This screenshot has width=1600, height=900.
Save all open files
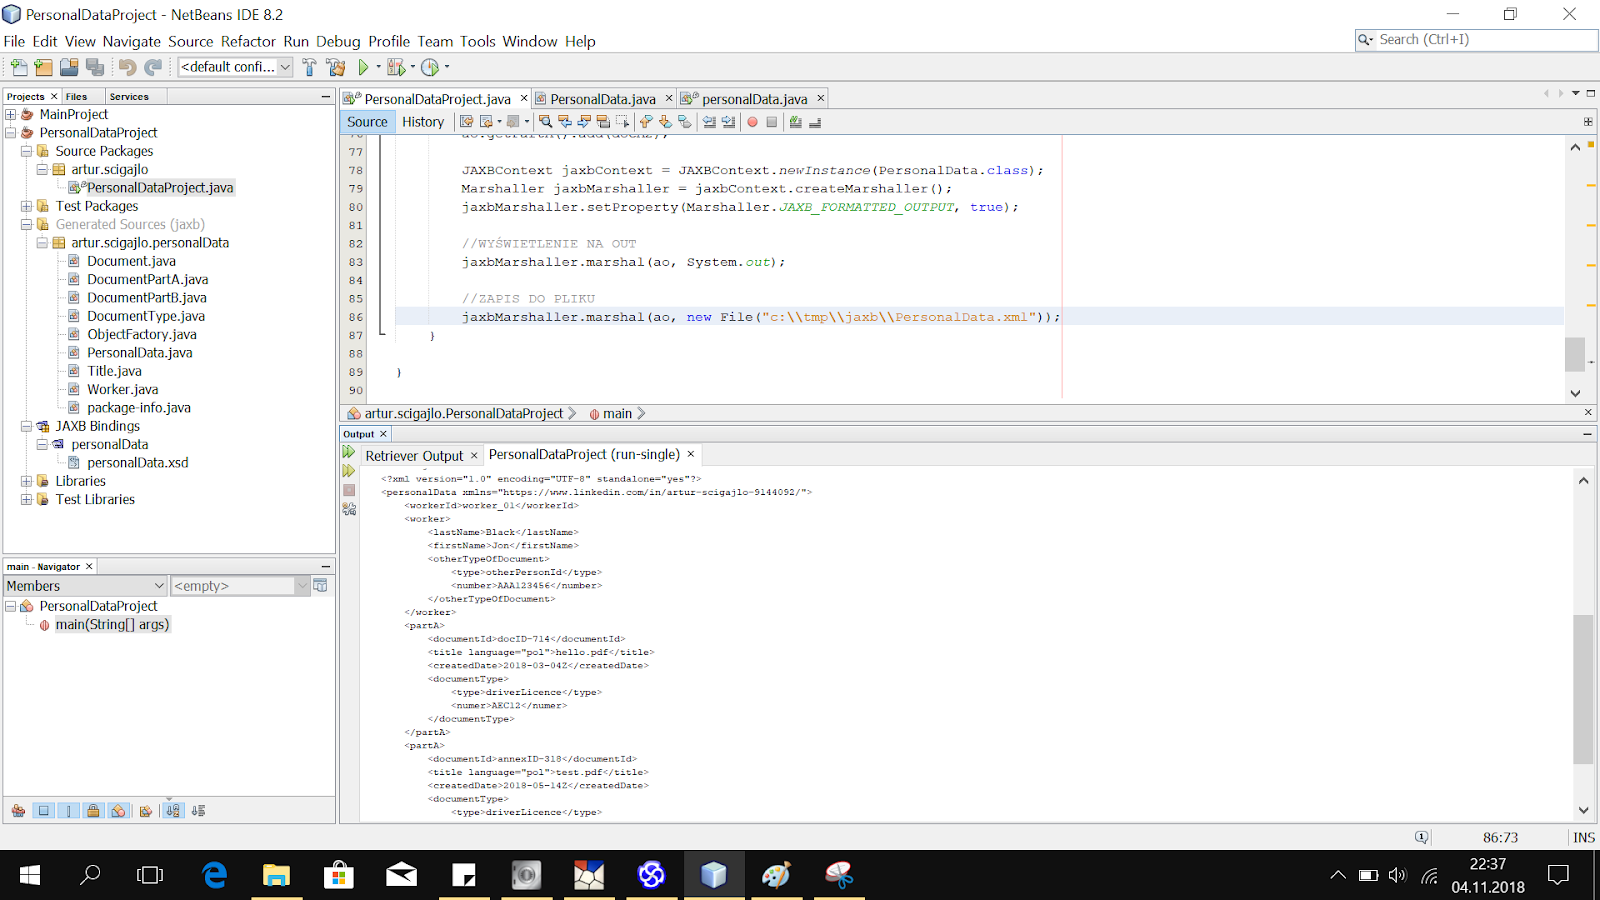pyautogui.click(x=96, y=67)
